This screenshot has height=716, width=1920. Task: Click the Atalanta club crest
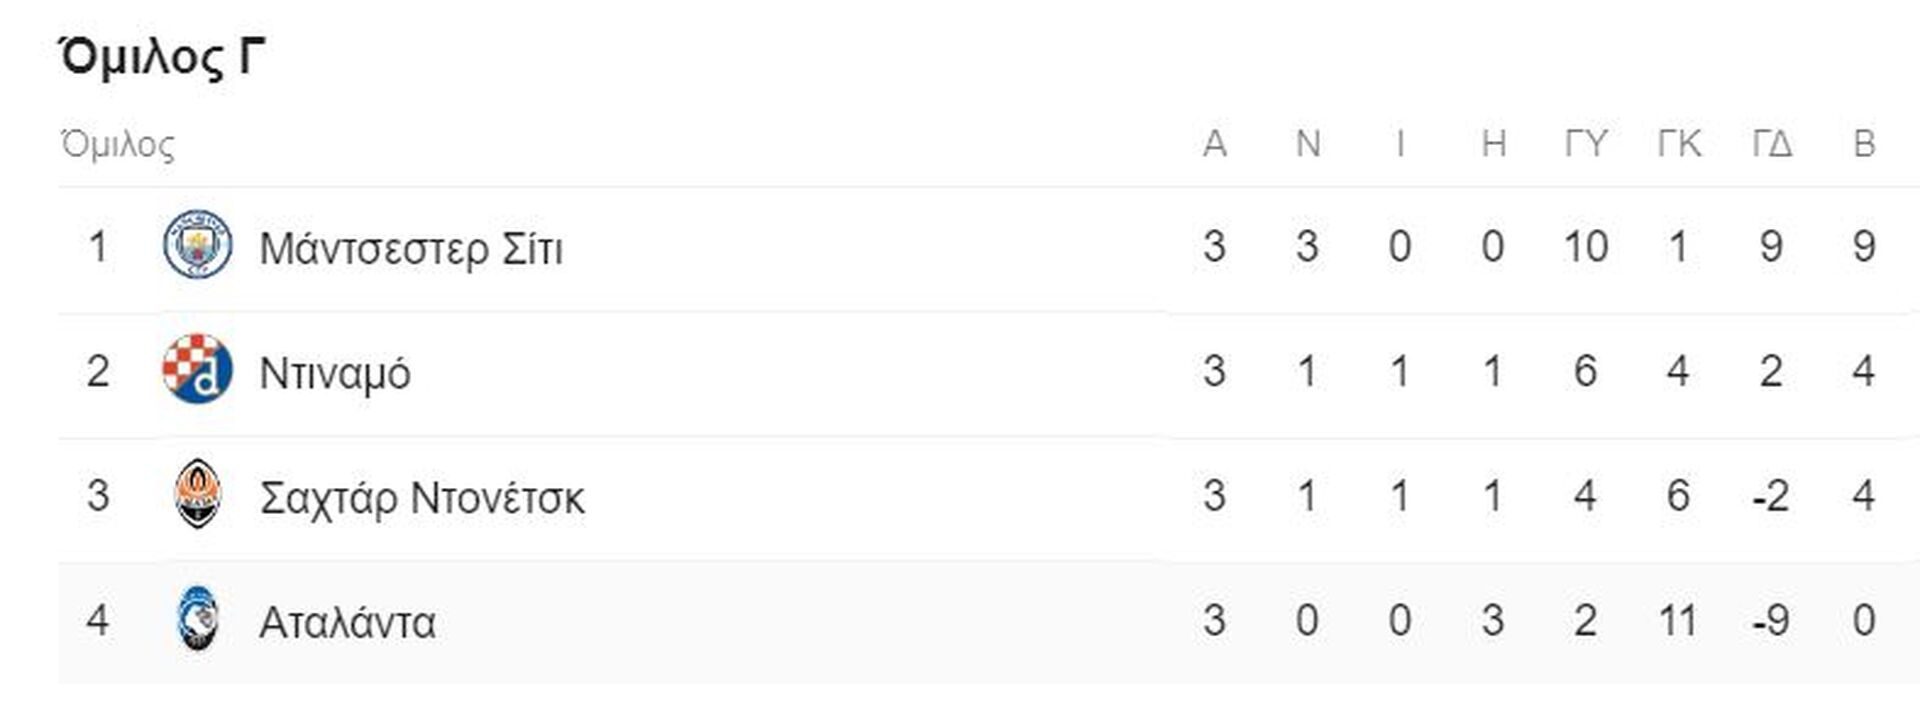198,619
